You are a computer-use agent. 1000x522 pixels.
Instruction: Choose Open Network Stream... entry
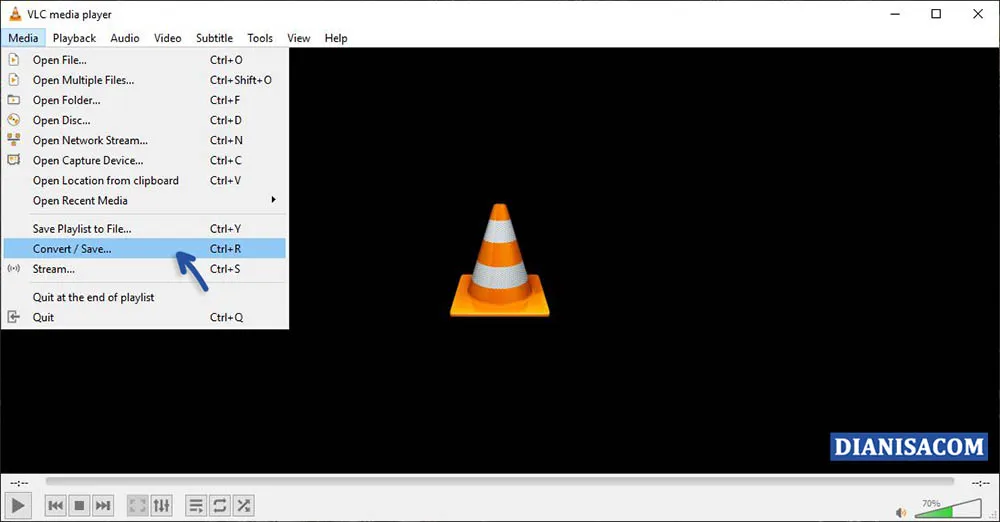click(x=145, y=140)
